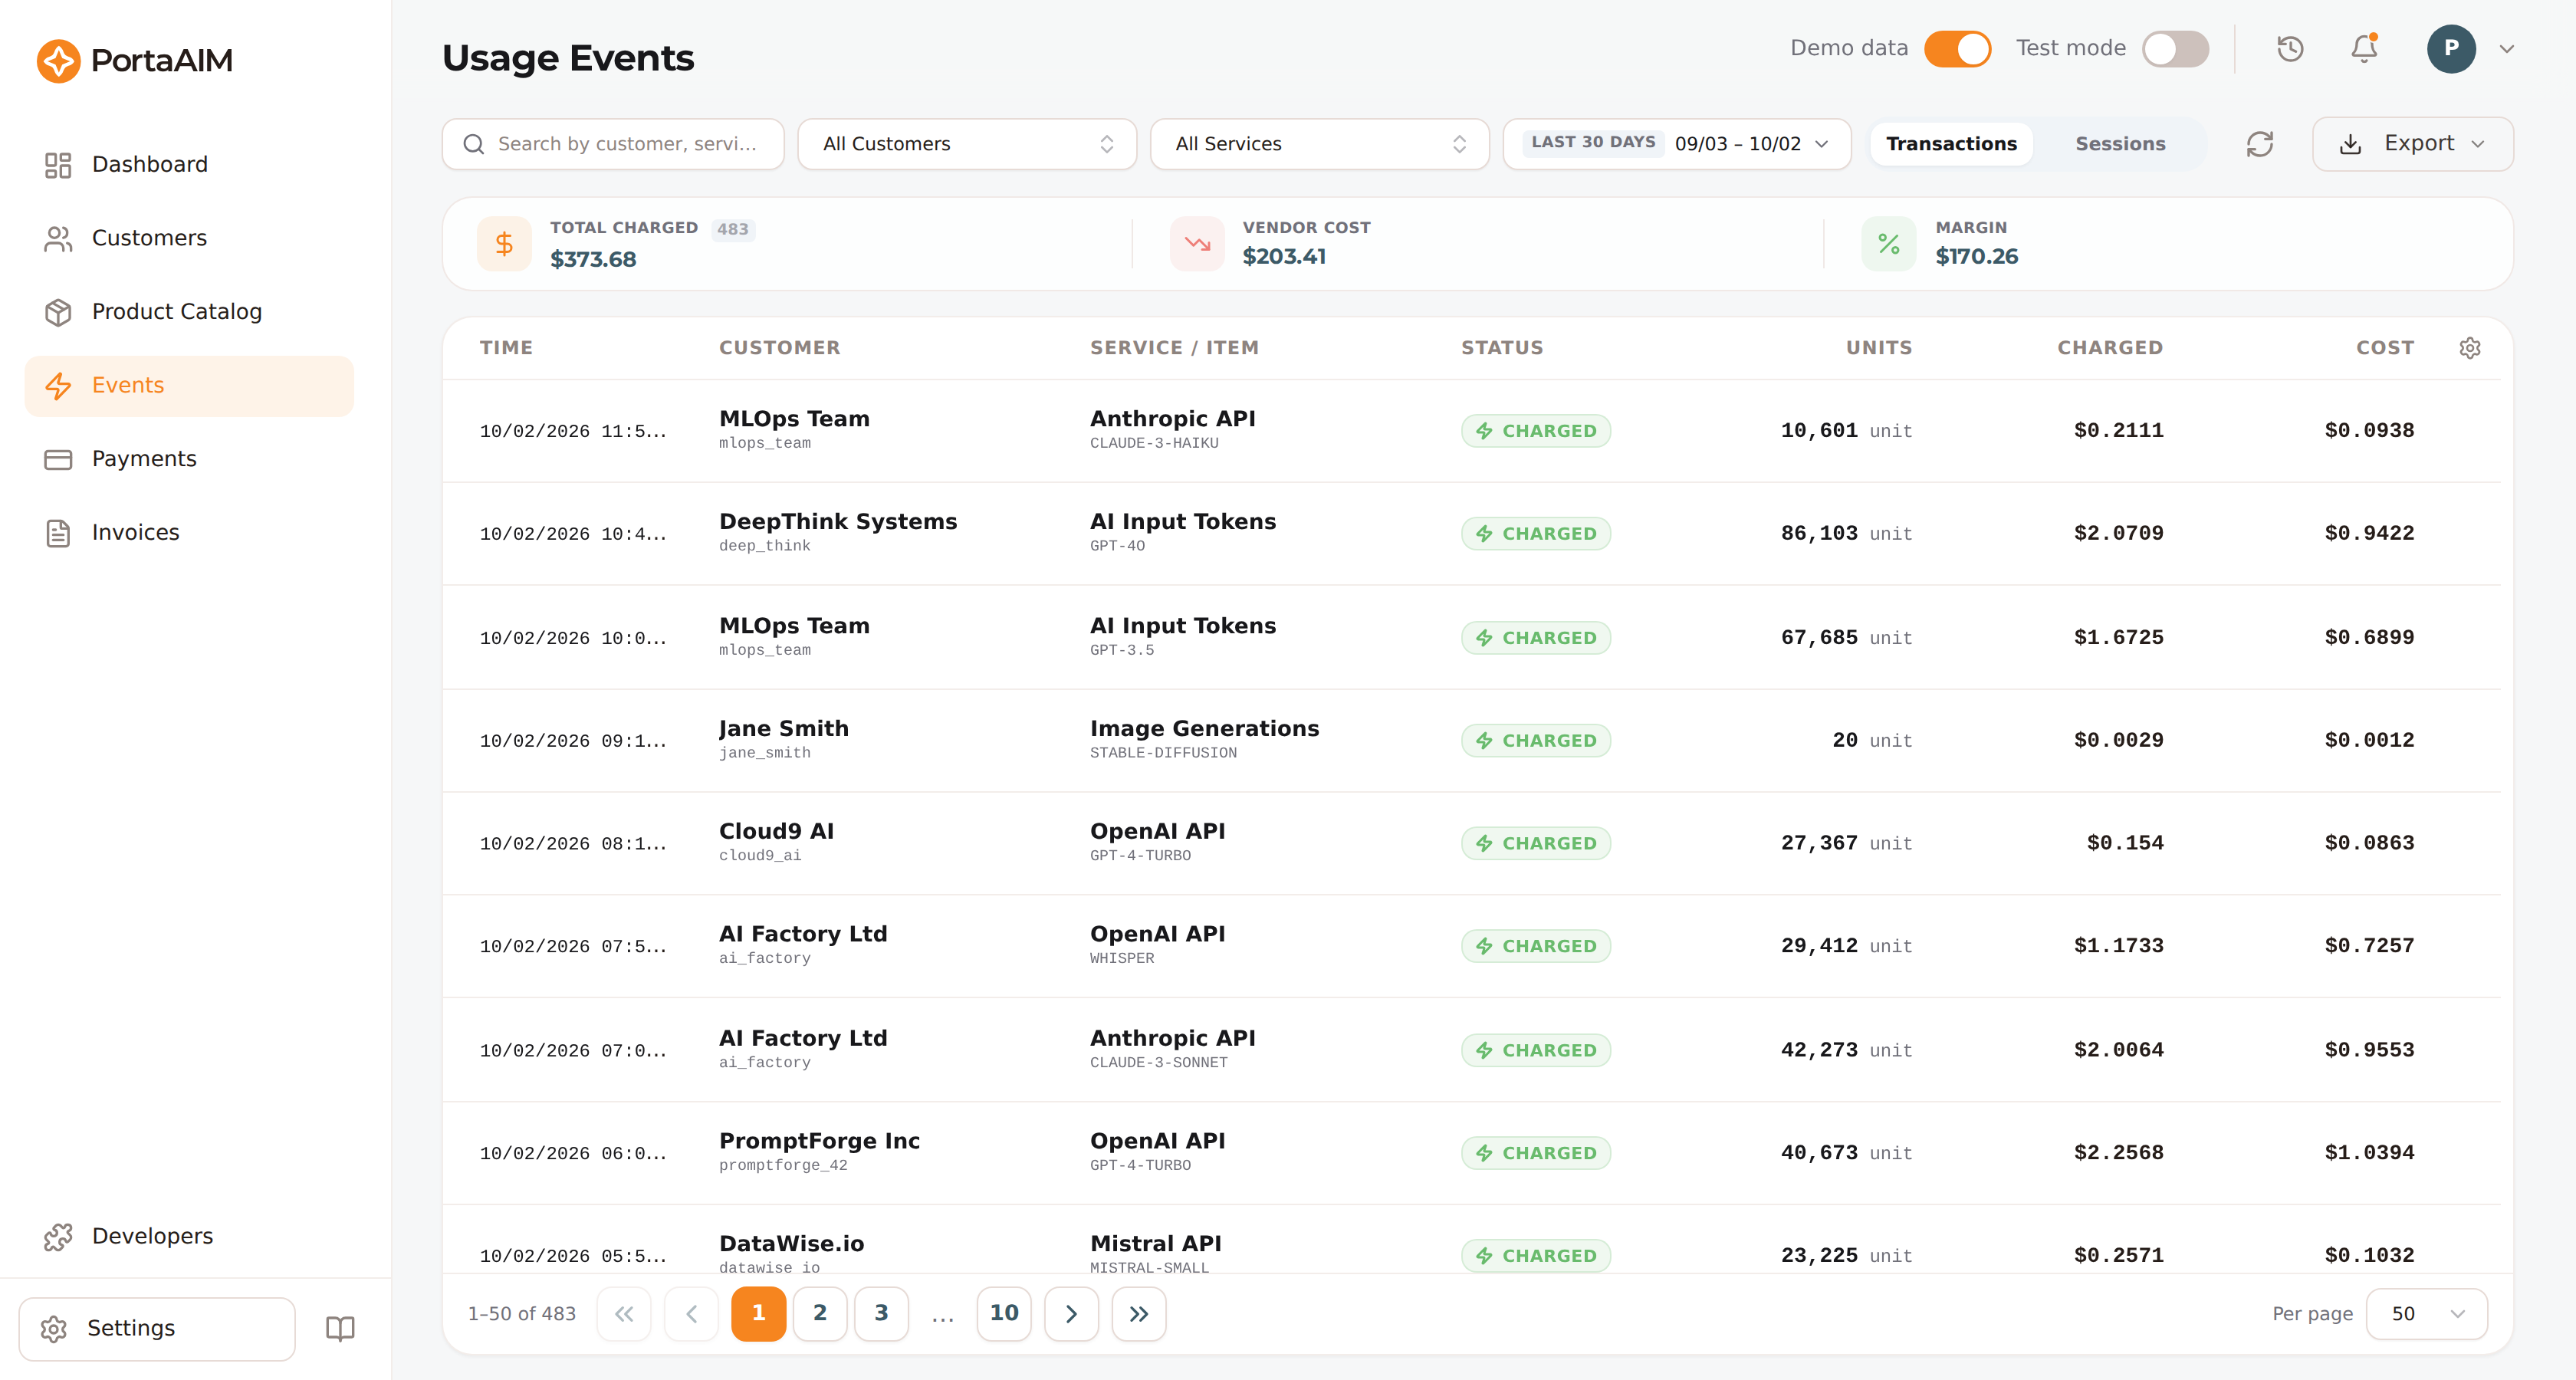The image size is (2576, 1380).
Task: Switch to Sessions tab
Action: click(2120, 144)
